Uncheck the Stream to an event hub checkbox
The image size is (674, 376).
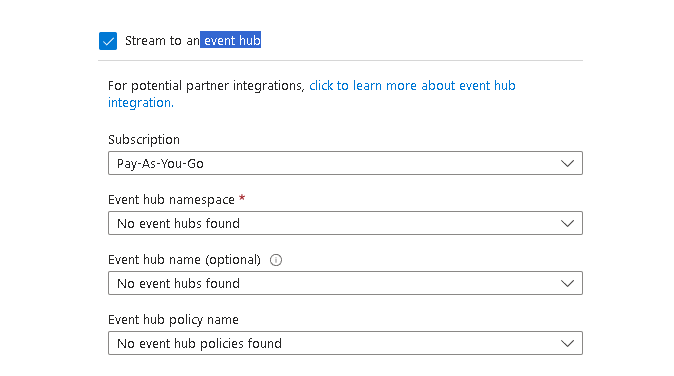point(108,41)
